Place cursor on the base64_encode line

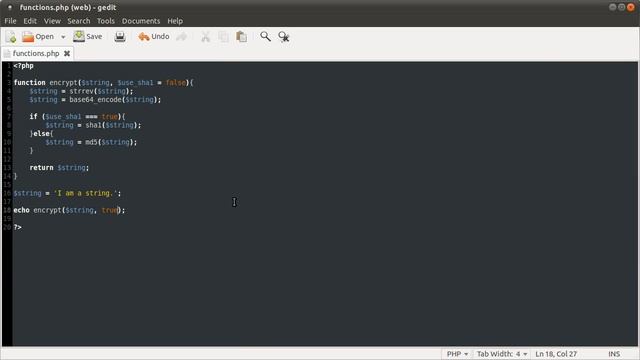coord(95,100)
